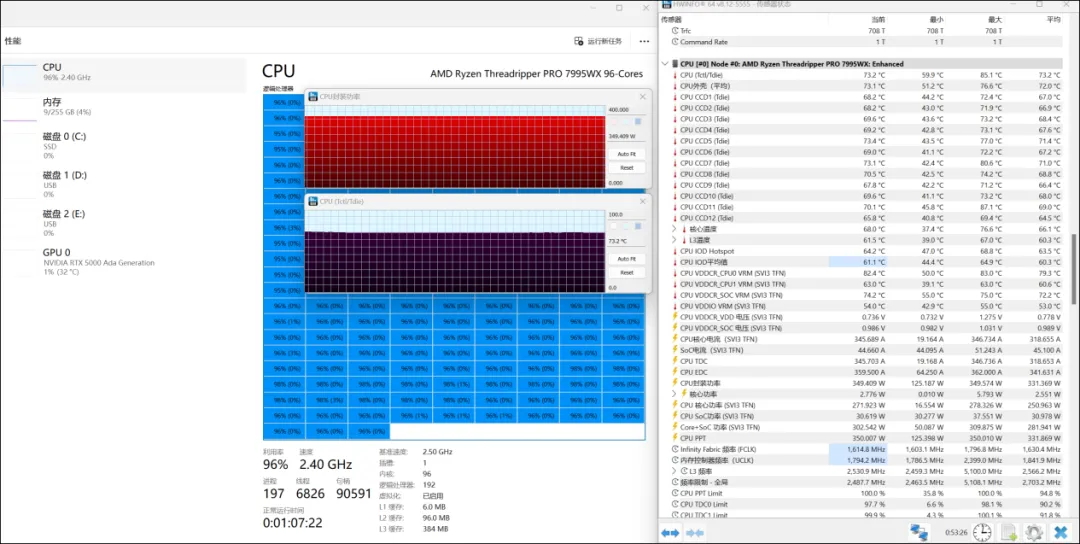
Task: Click the 传感器 column header
Action: point(672,20)
